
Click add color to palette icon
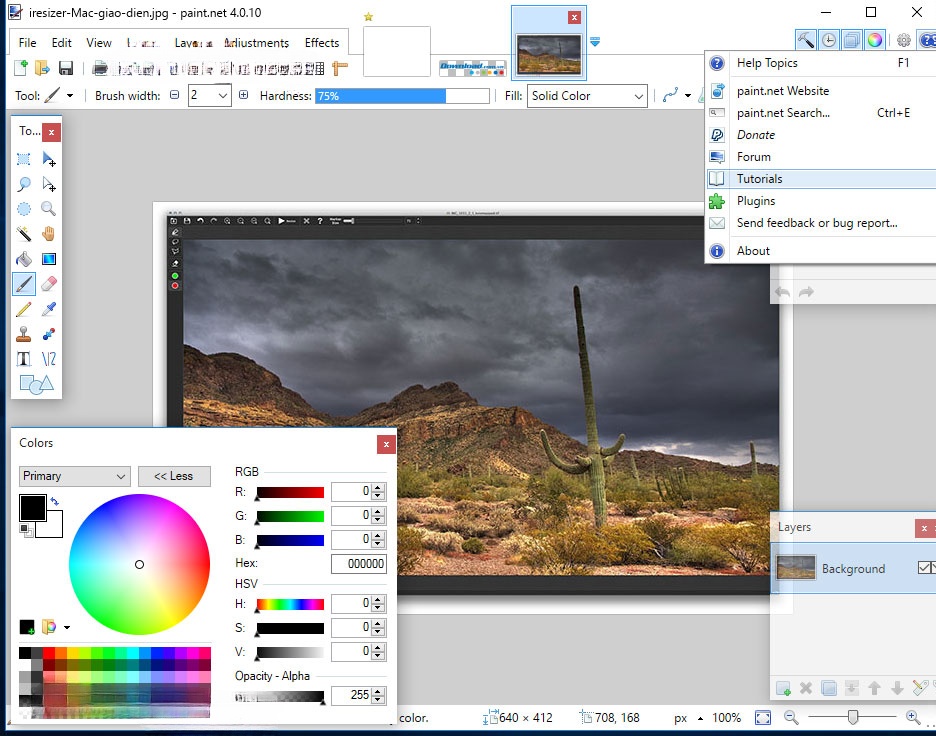pos(27,627)
